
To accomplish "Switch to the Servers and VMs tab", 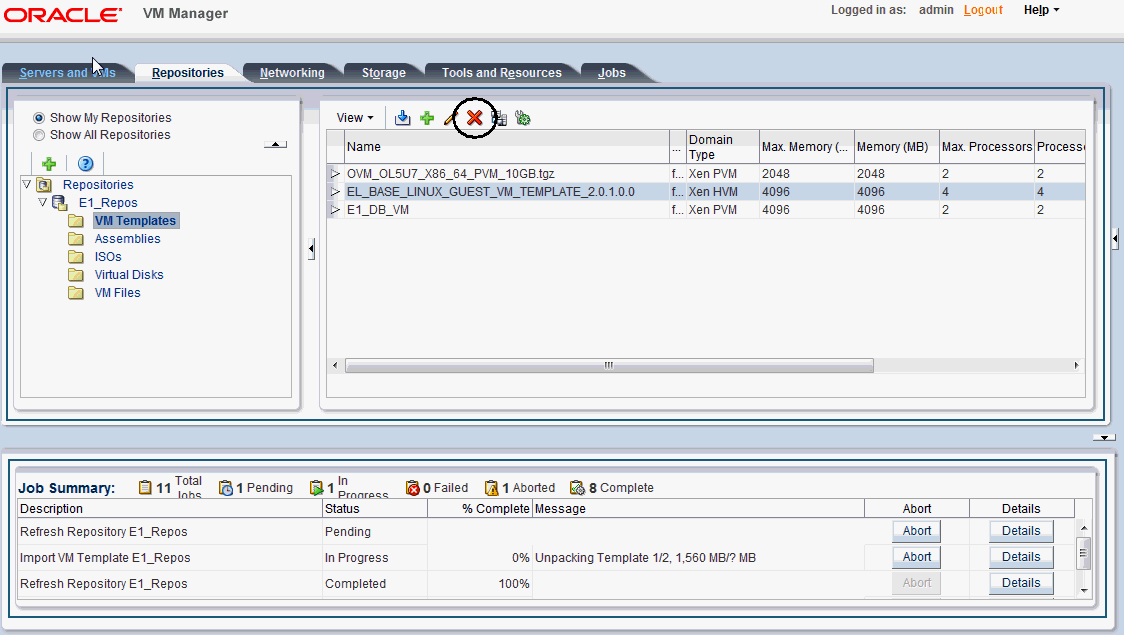I will click(67, 72).
